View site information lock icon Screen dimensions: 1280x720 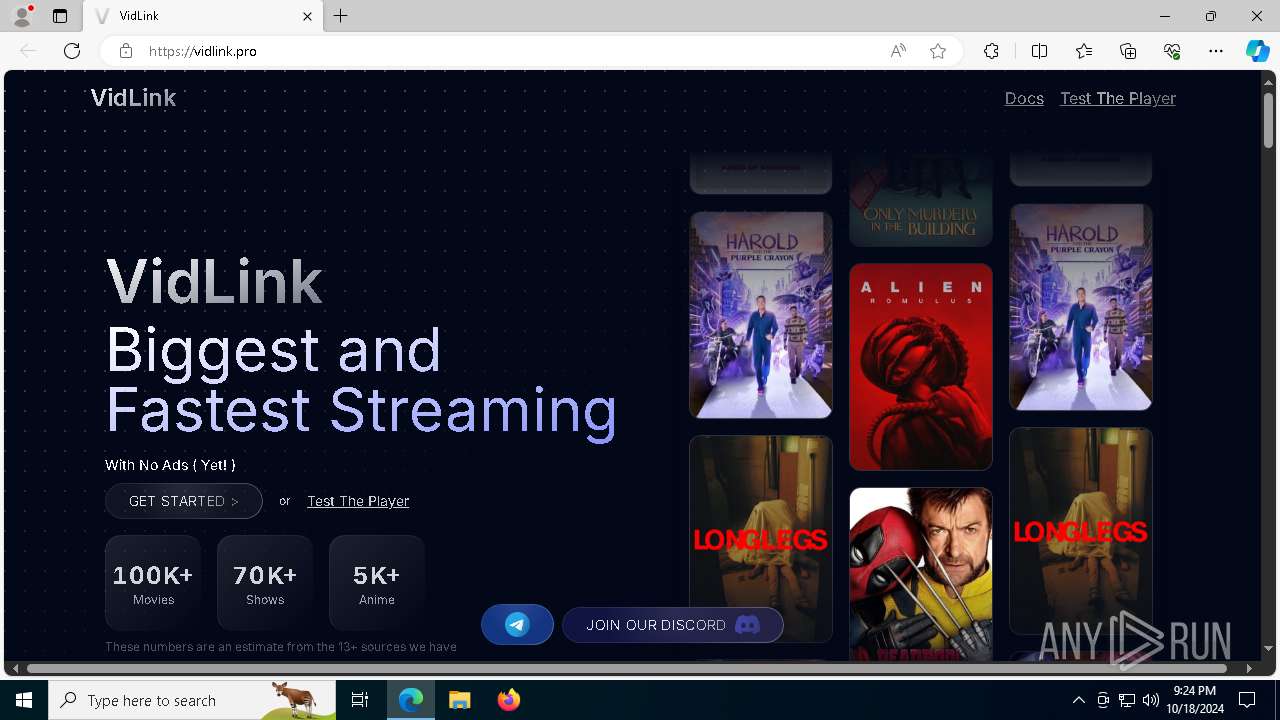[126, 51]
